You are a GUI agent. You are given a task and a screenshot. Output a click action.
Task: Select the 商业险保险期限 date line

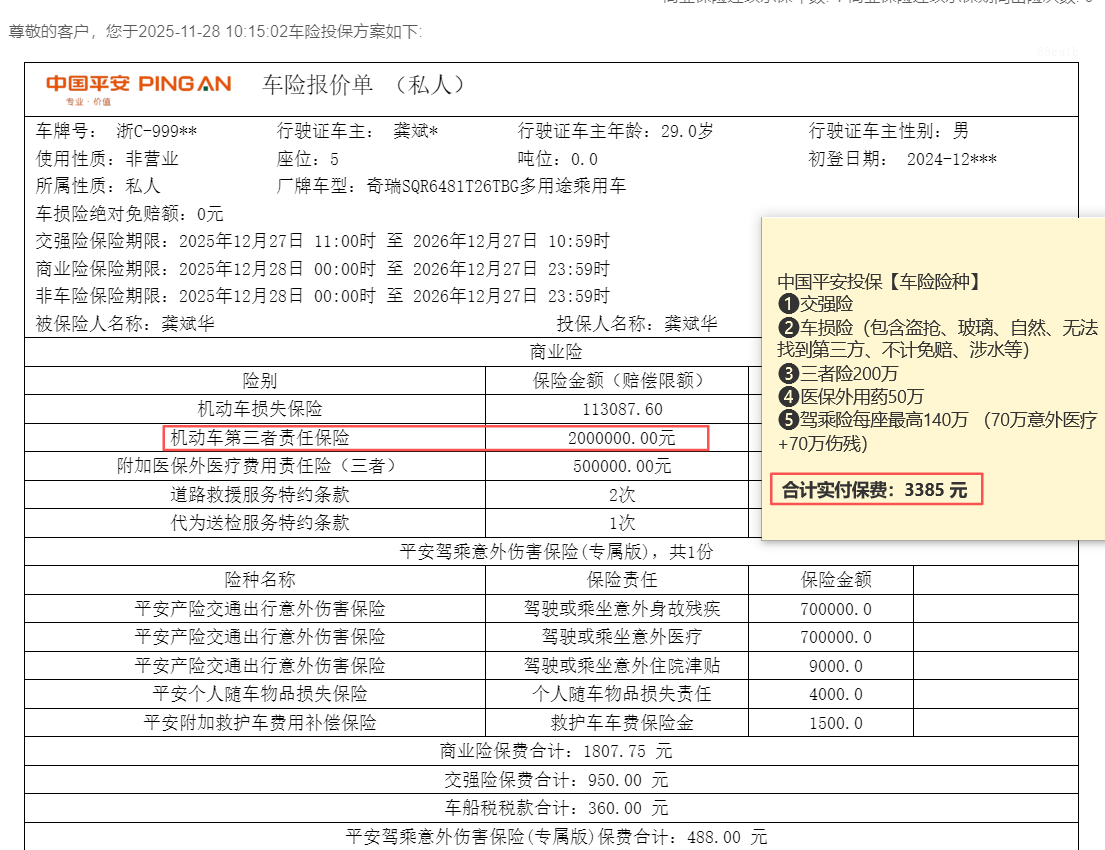tap(323, 269)
